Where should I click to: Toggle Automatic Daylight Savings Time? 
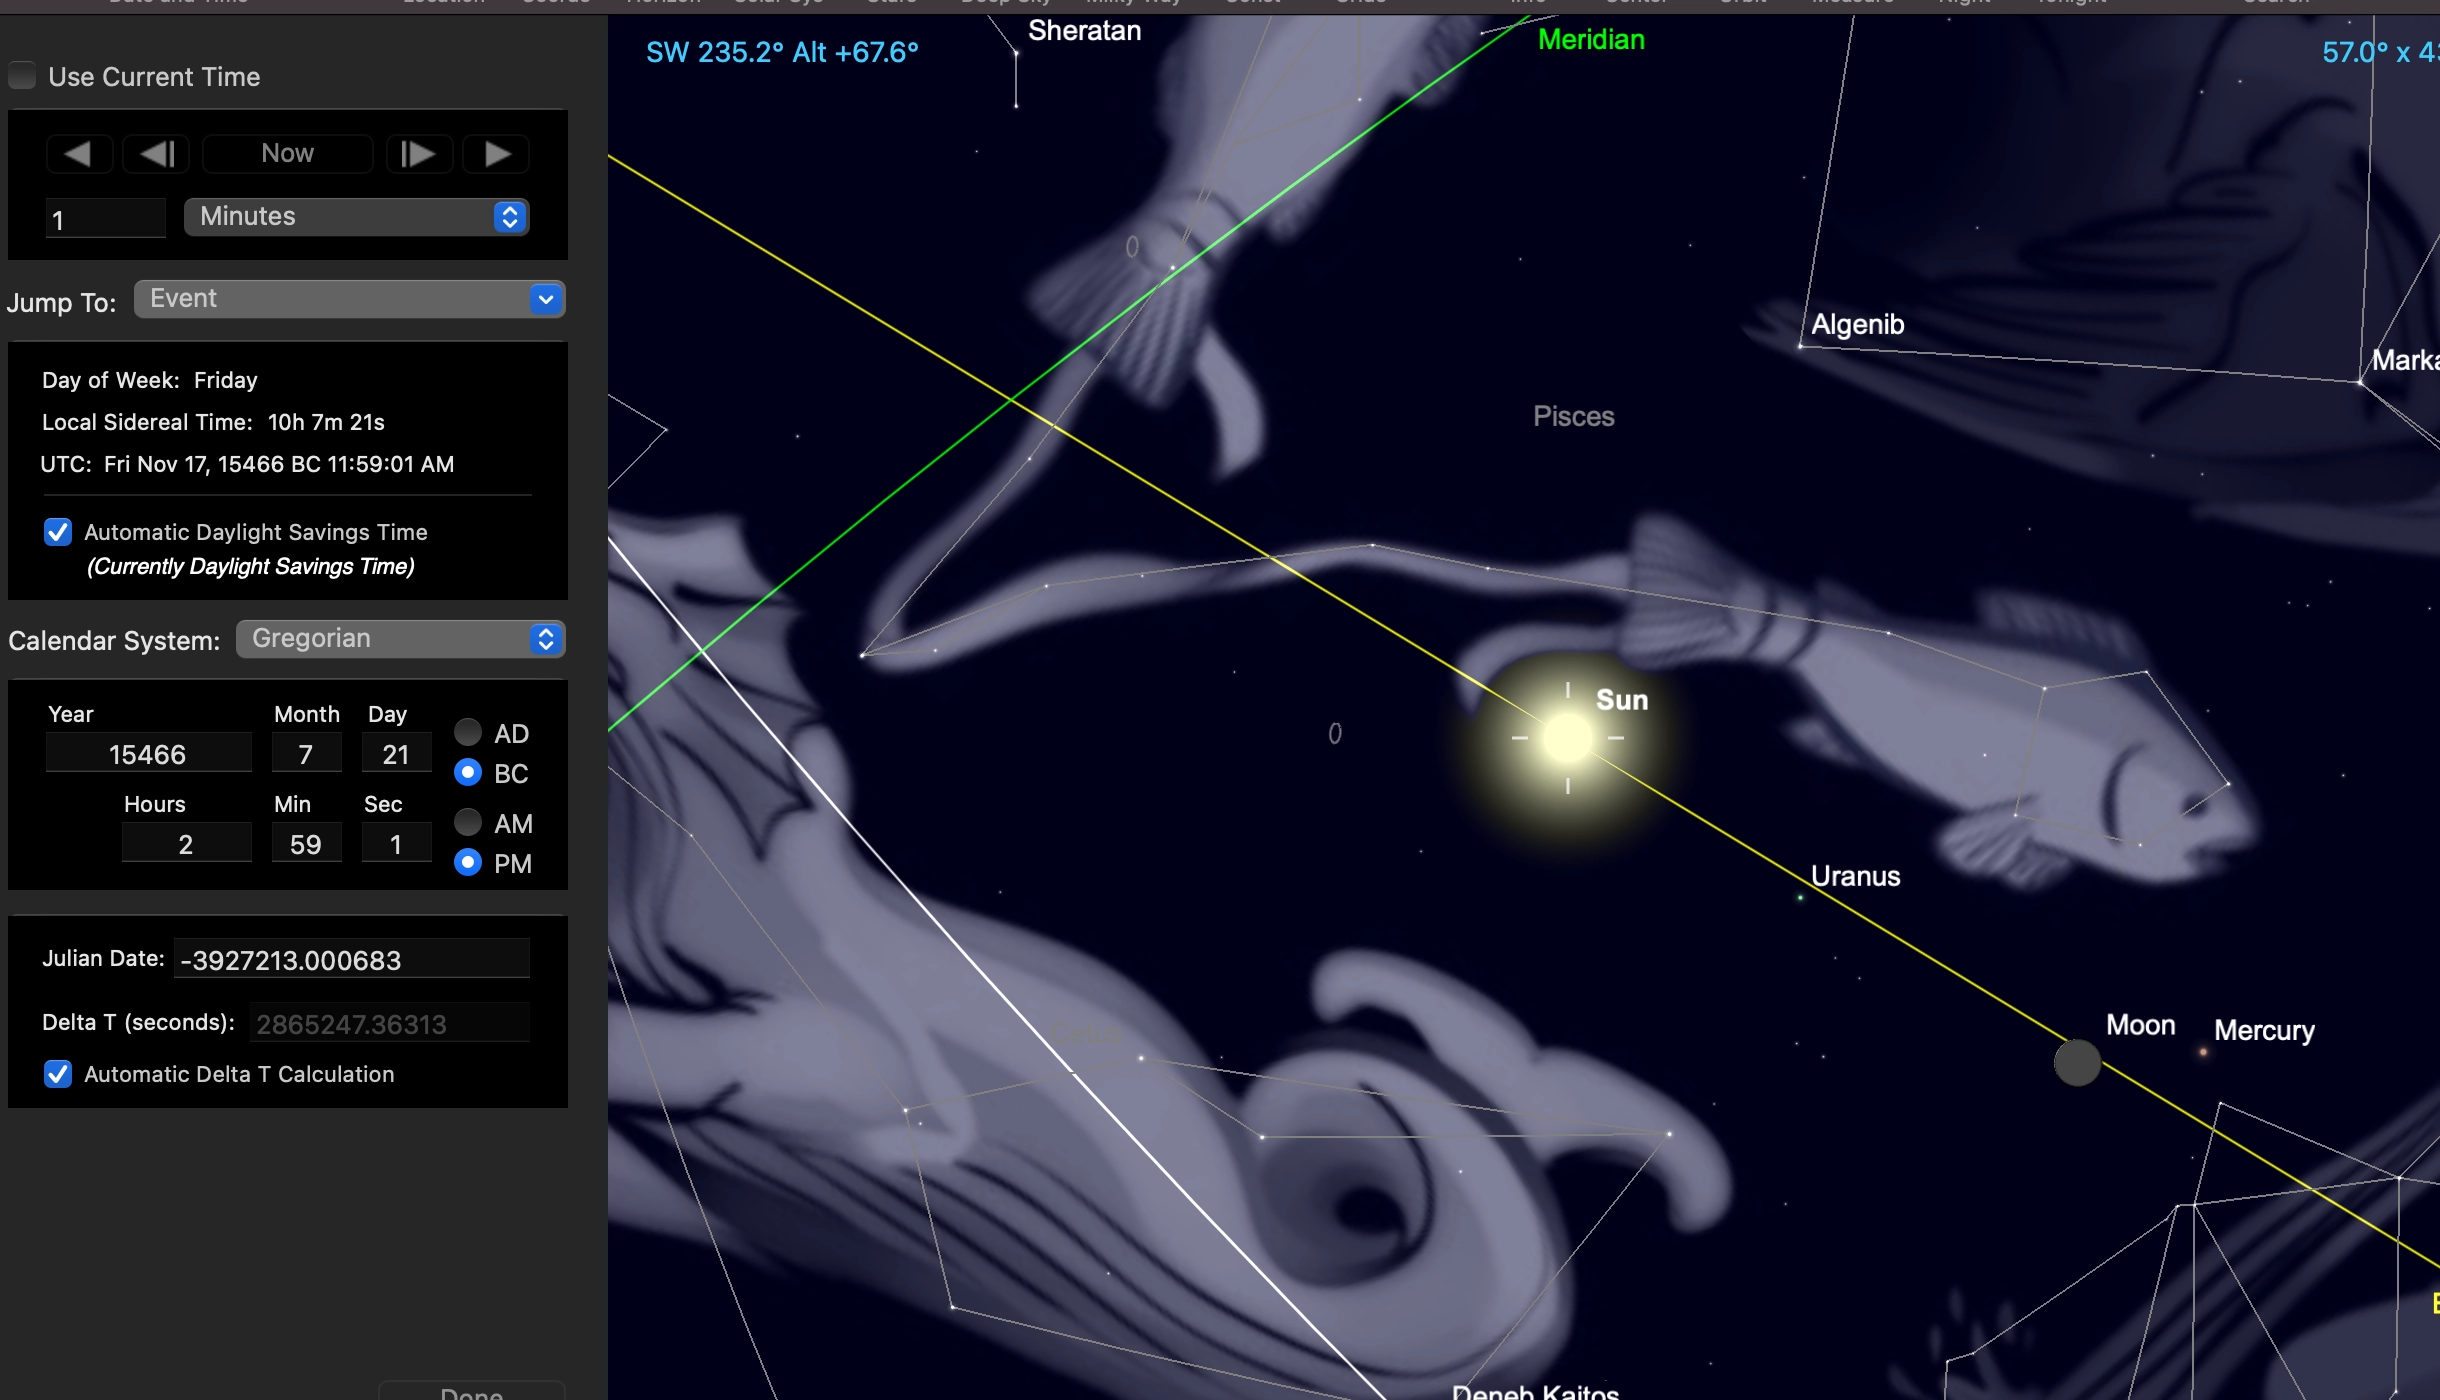coord(58,532)
